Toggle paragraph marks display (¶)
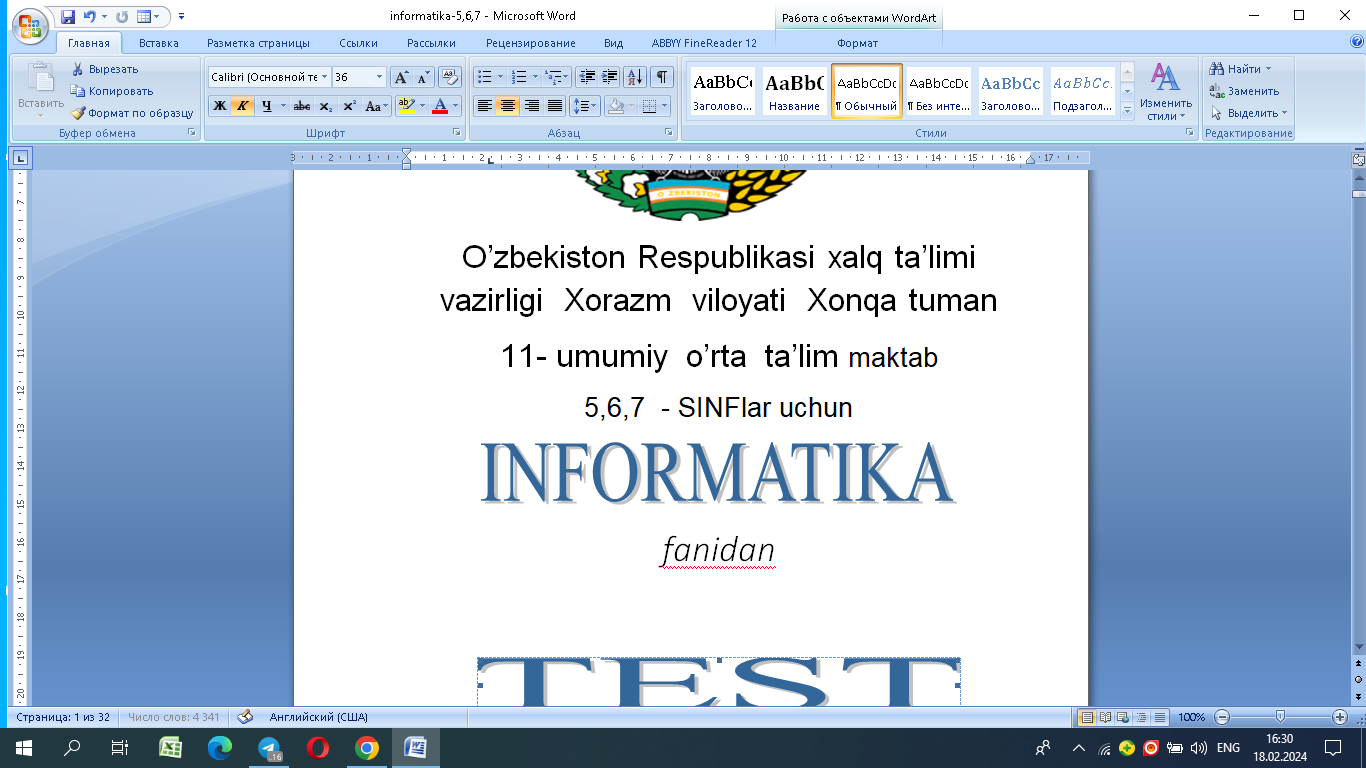The width and height of the screenshot is (1366, 768). pyautogui.click(x=662, y=77)
